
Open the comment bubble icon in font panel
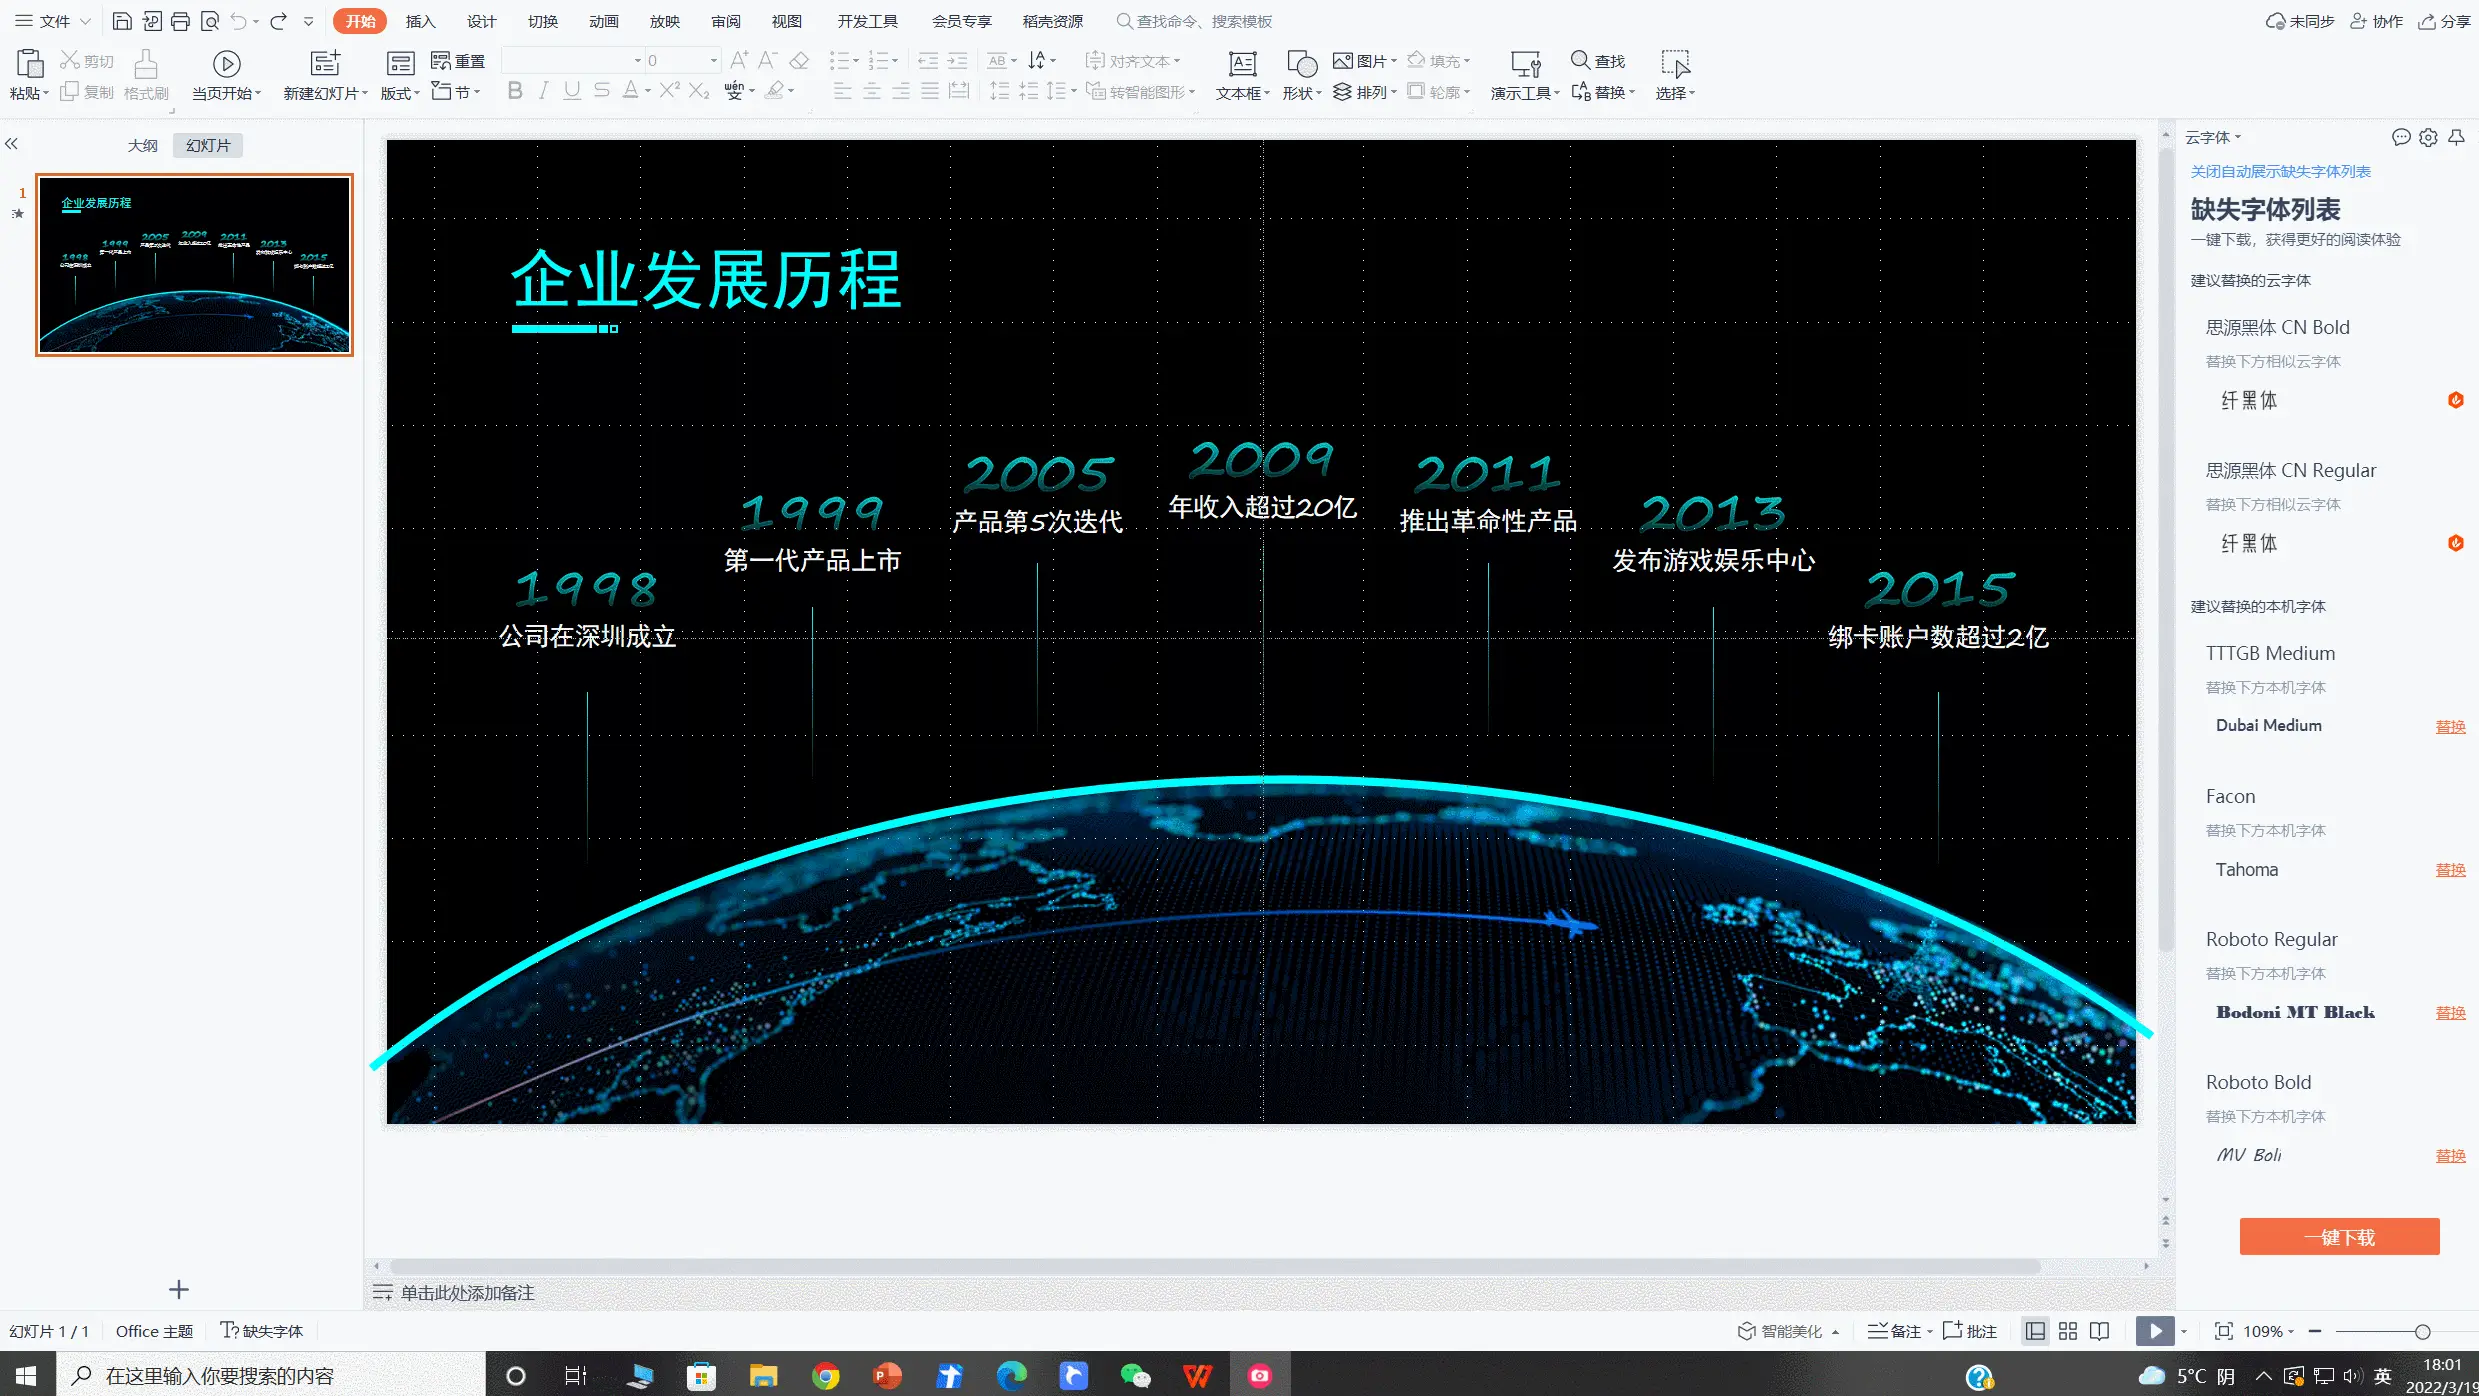[2401, 137]
